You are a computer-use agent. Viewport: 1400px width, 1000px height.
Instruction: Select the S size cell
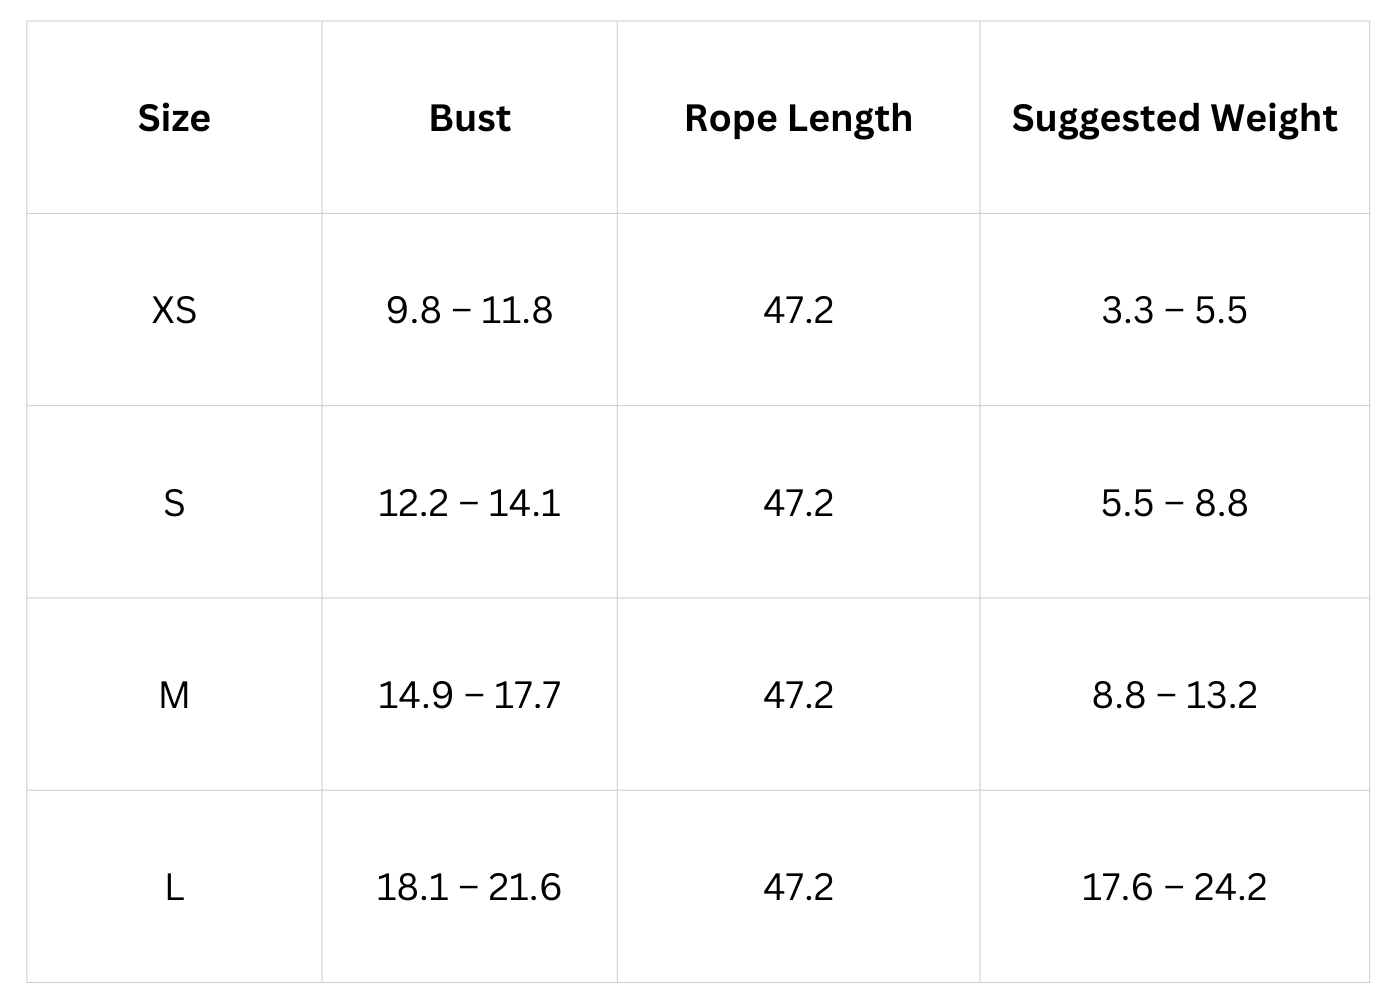point(174,502)
